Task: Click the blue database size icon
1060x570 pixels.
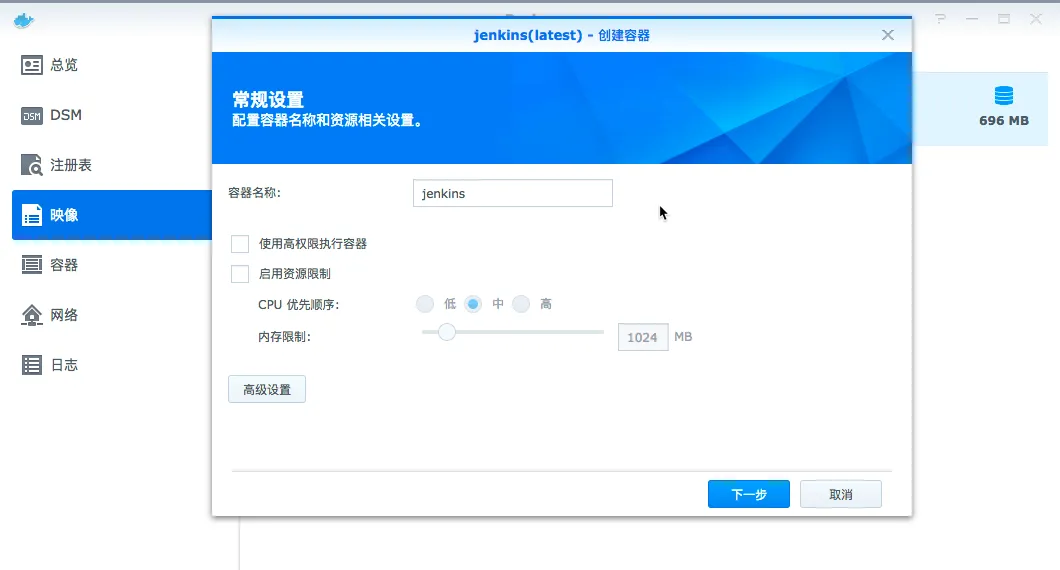Action: tap(1003, 96)
